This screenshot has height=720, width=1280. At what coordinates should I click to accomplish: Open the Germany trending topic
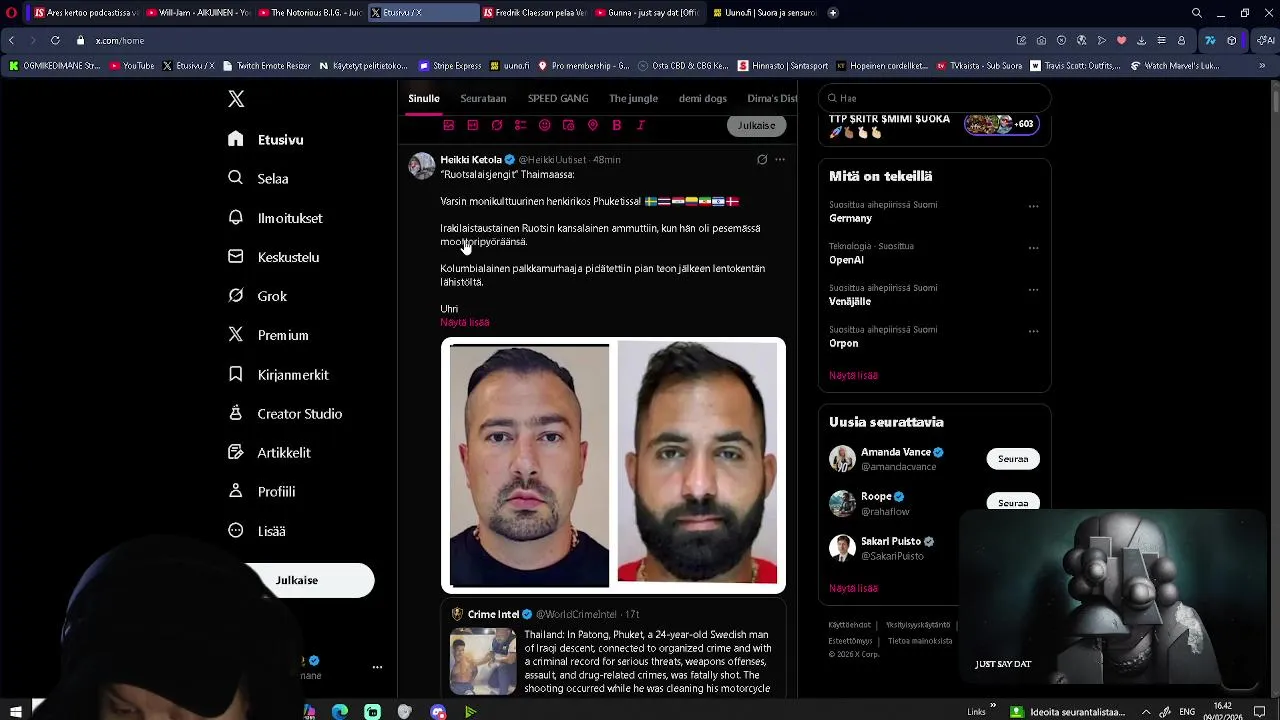850,218
